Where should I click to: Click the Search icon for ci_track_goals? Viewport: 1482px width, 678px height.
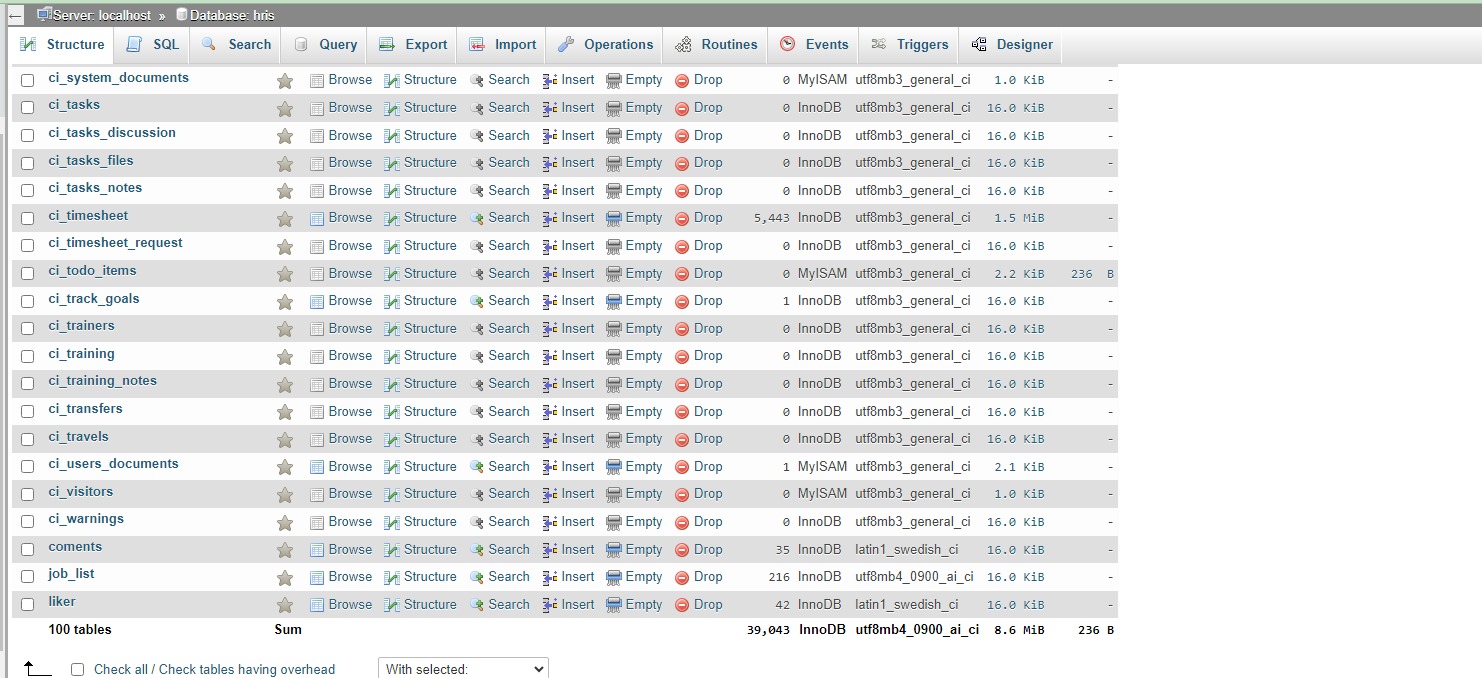pos(478,301)
